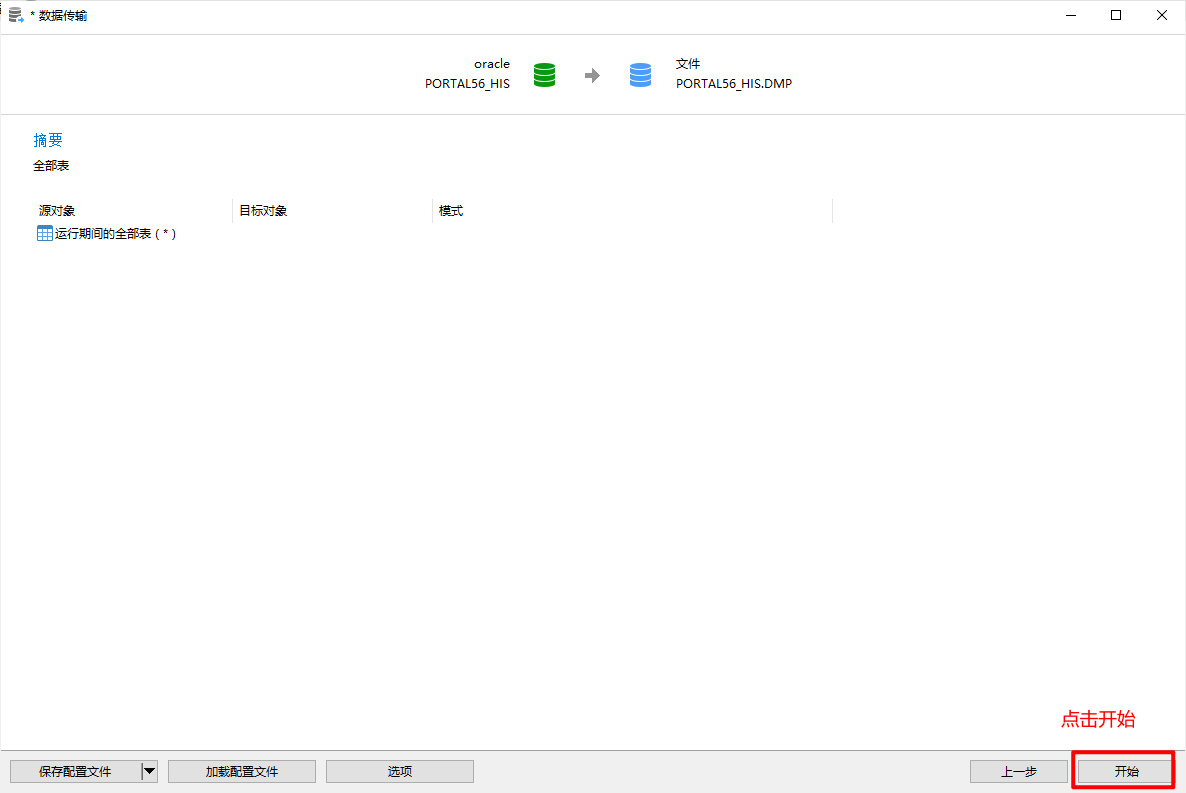Screen dimensions: 1186x793
Task: Click the 全部表 label
Action: [x=51, y=165]
